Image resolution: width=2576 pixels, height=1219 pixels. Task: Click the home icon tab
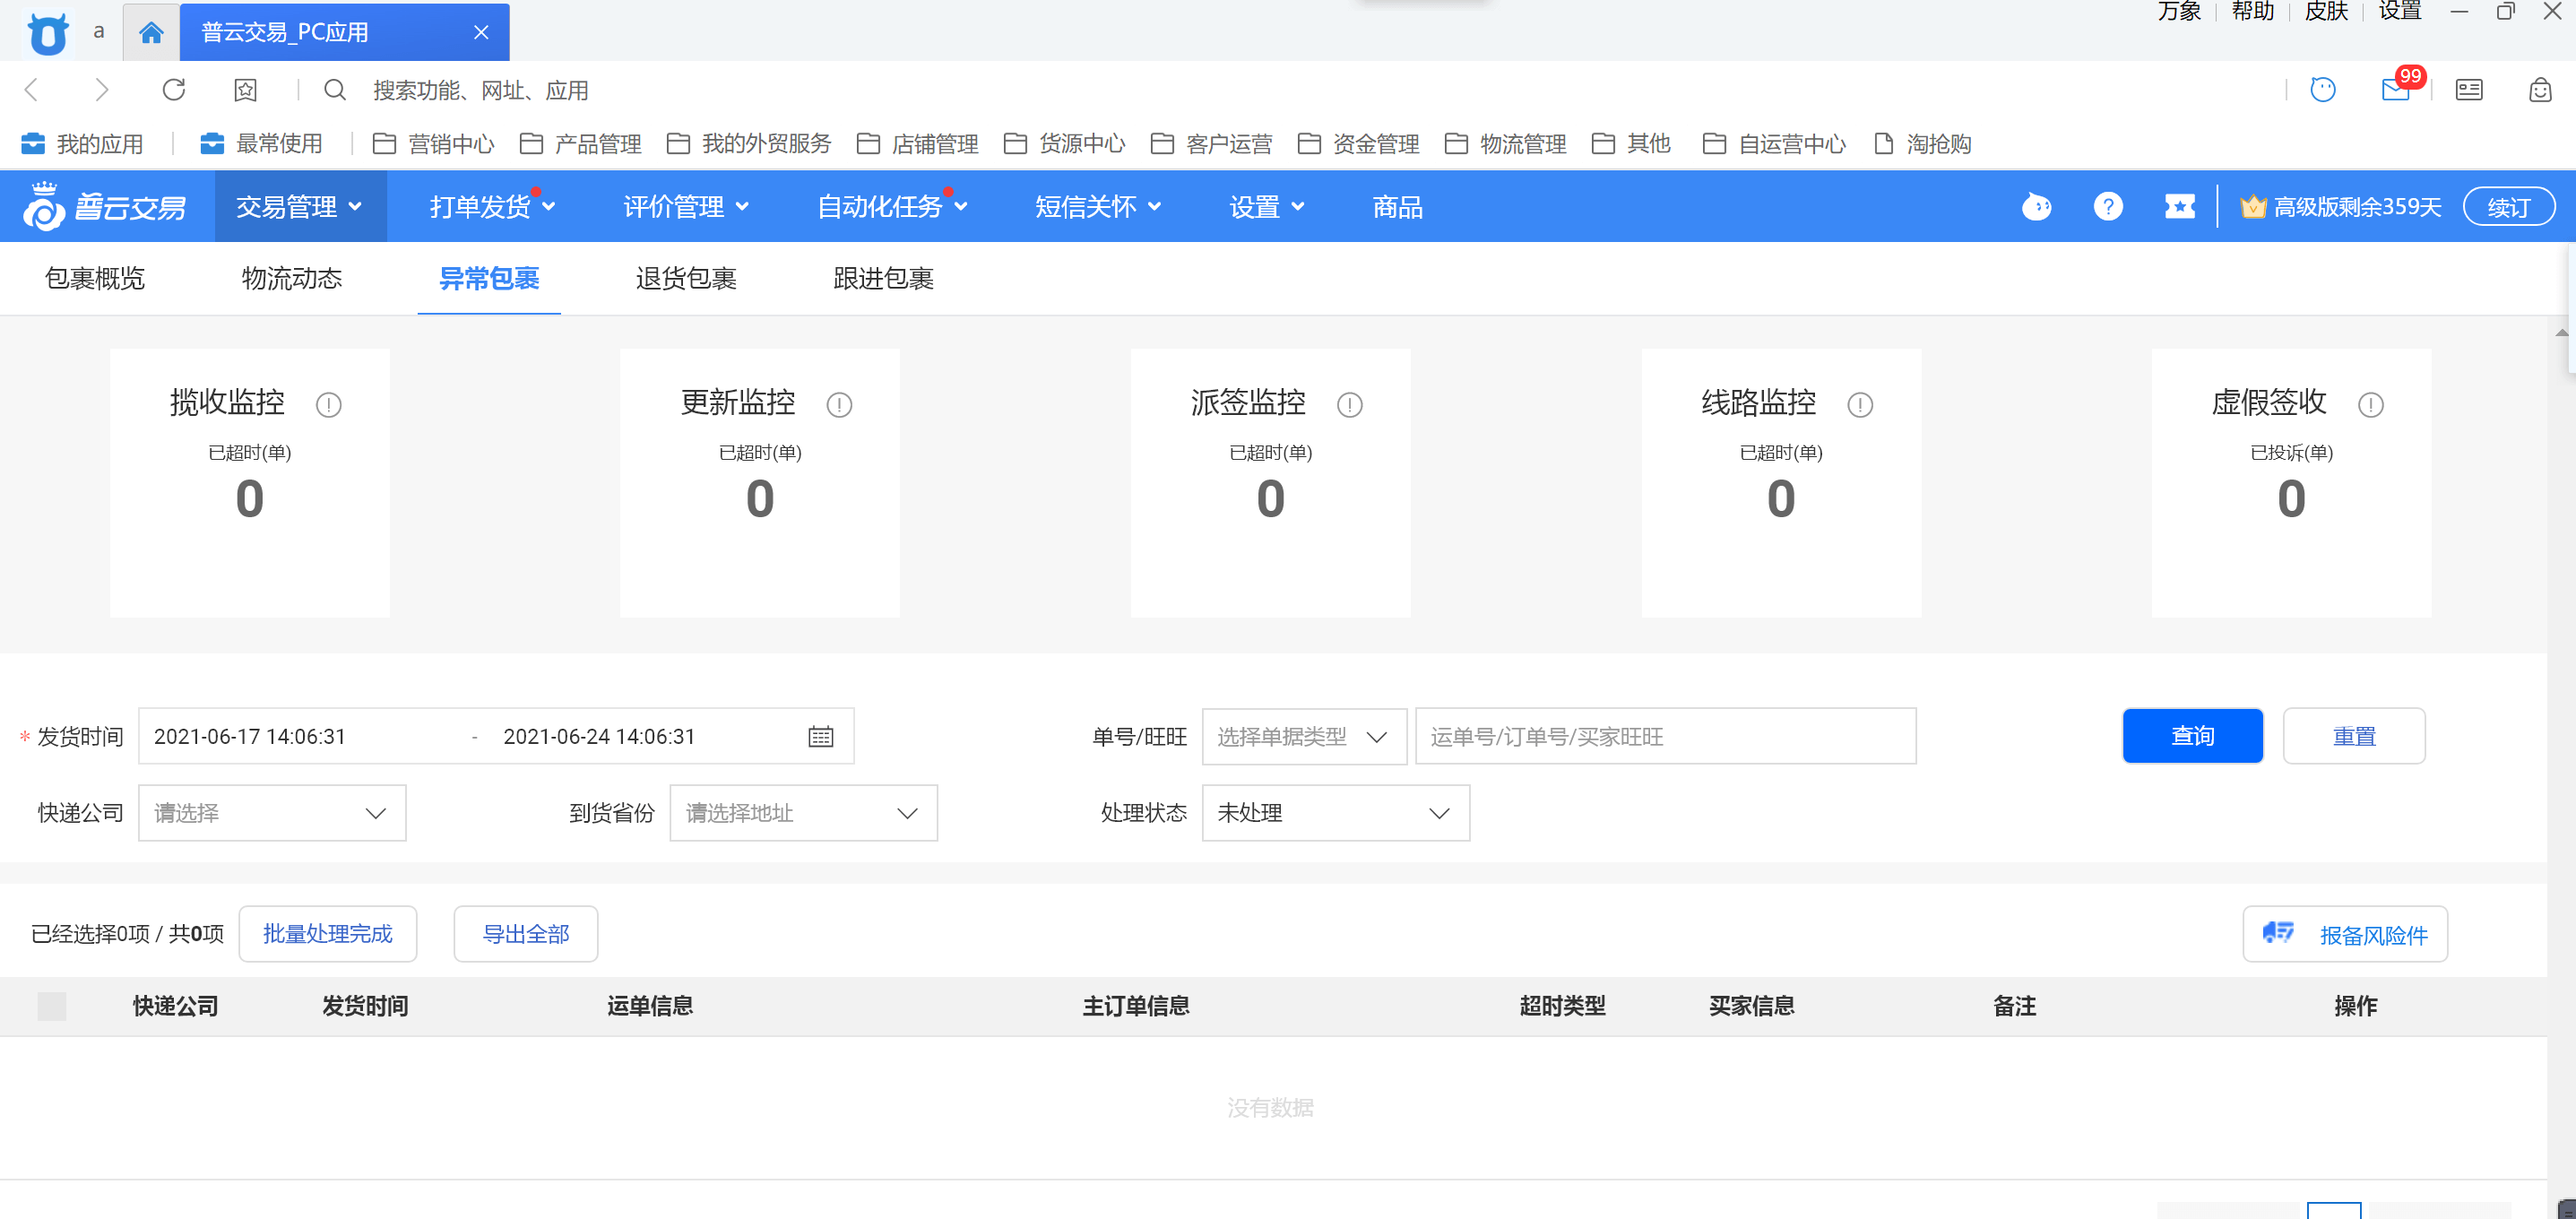[151, 33]
